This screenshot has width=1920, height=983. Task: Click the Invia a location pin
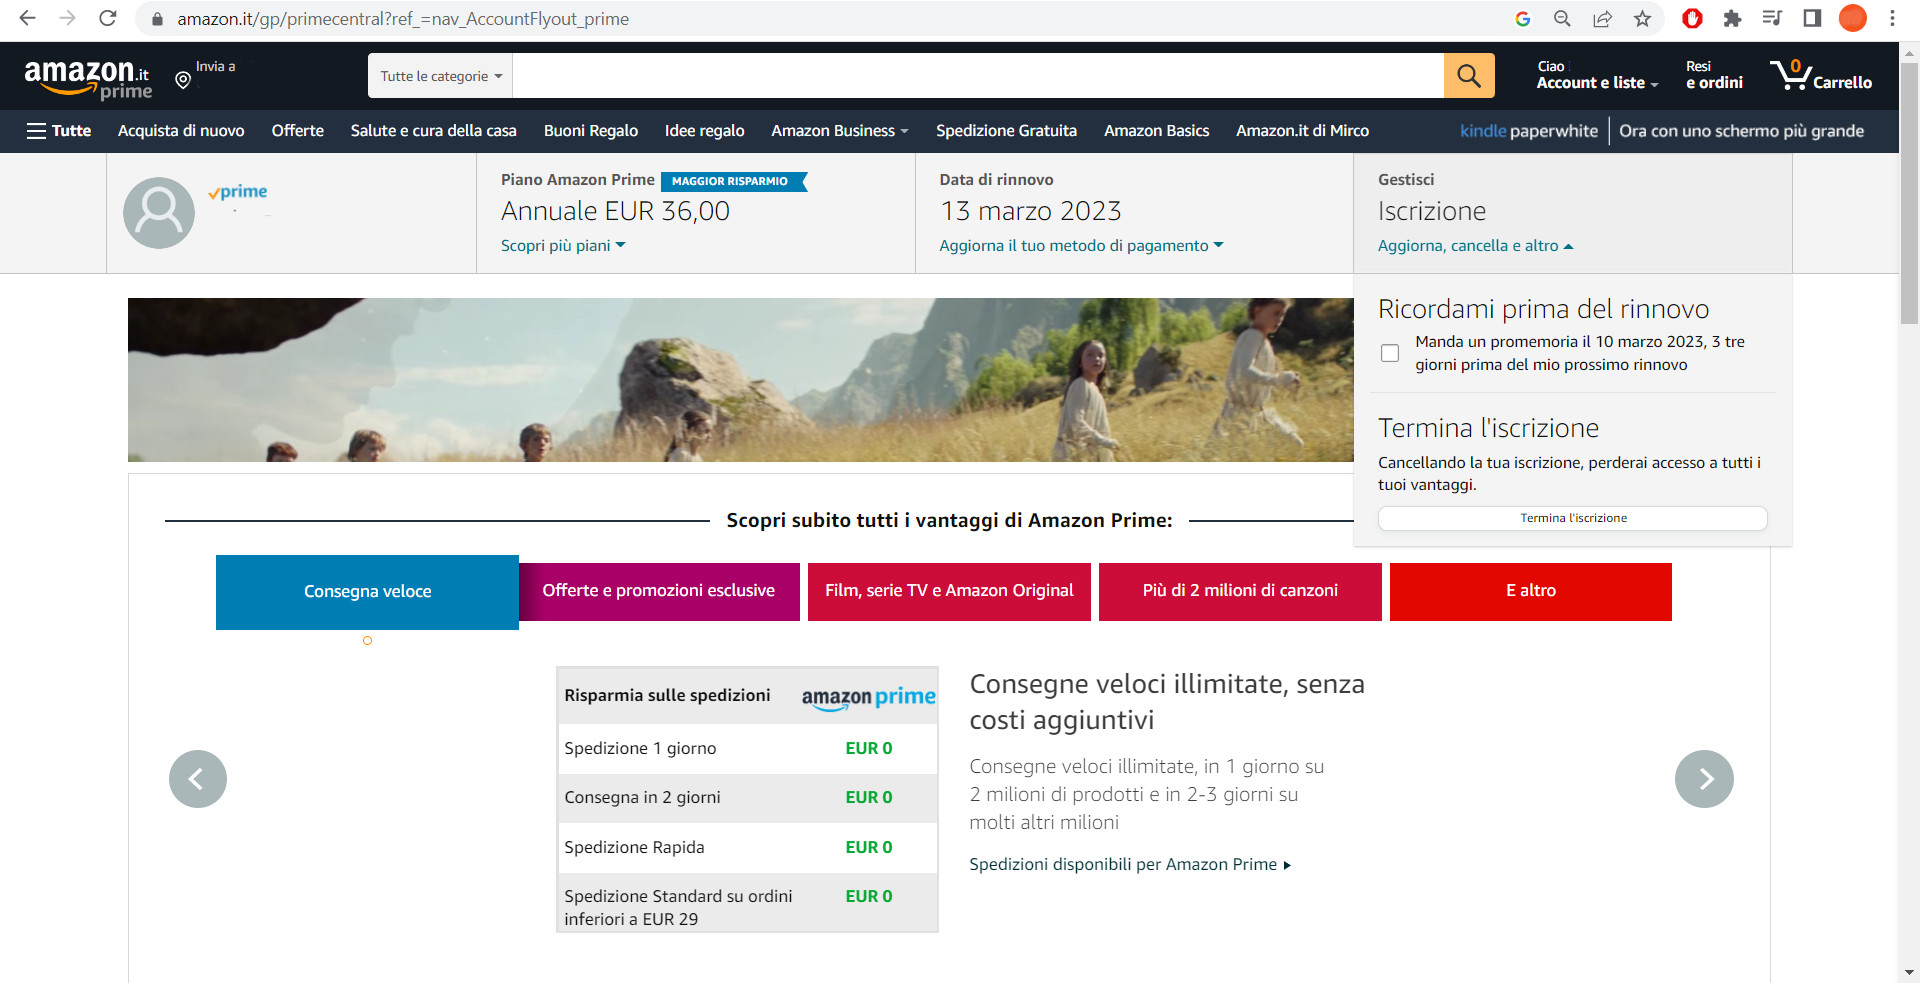coord(182,80)
